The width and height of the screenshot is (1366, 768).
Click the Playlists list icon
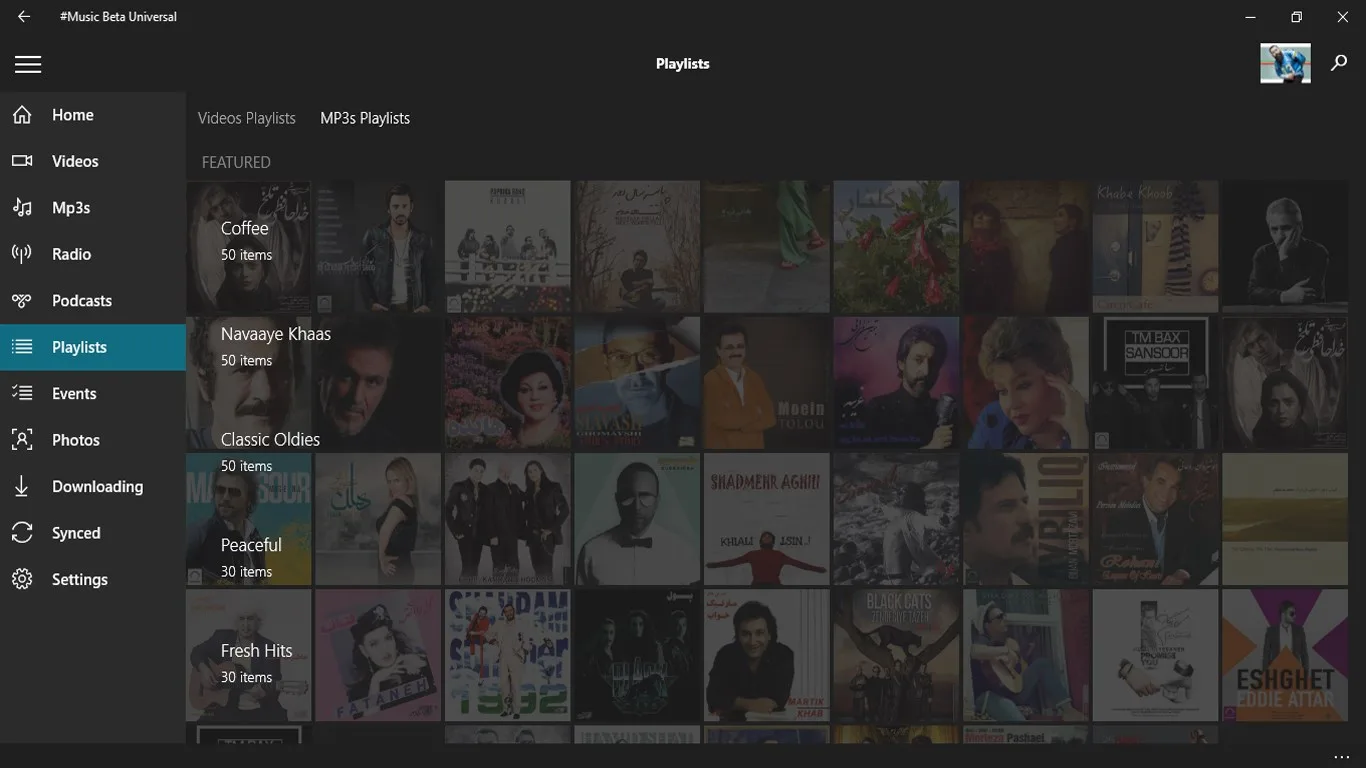[22, 347]
